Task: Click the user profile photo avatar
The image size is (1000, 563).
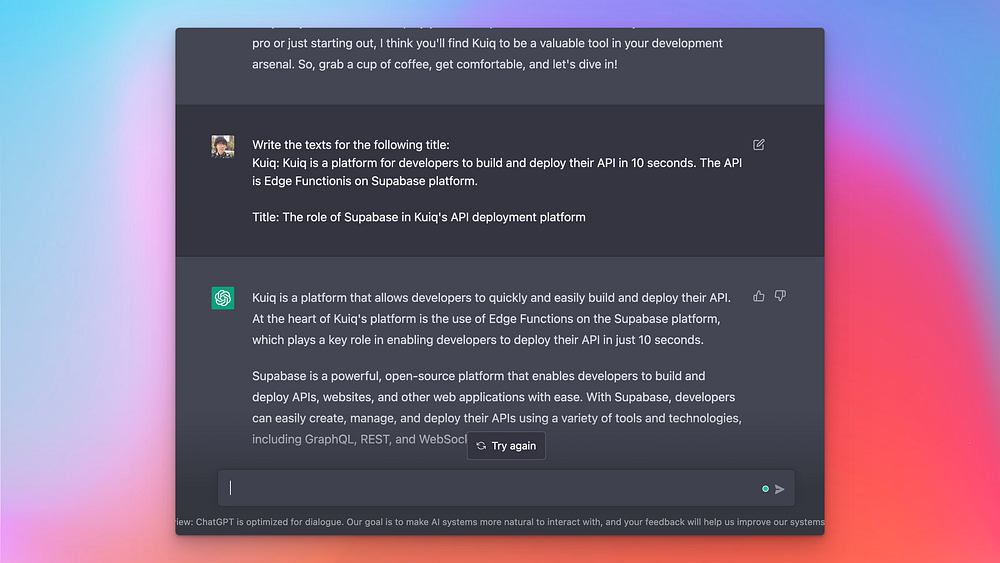Action: 223,146
